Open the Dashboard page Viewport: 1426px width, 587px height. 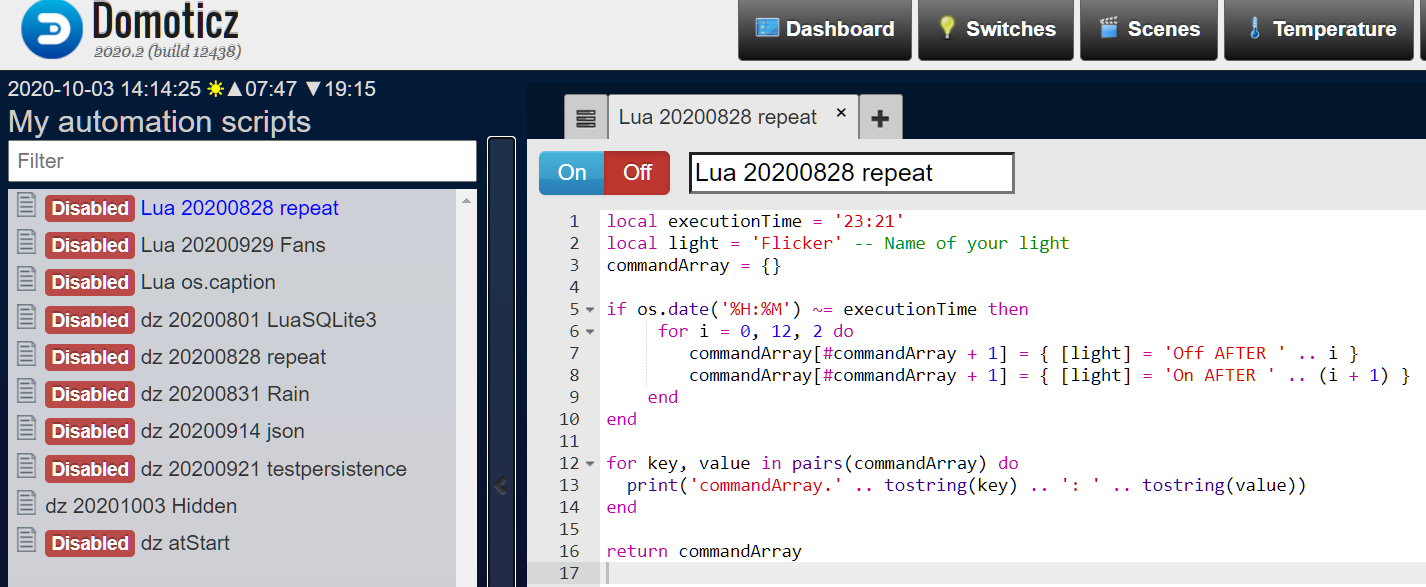point(825,29)
